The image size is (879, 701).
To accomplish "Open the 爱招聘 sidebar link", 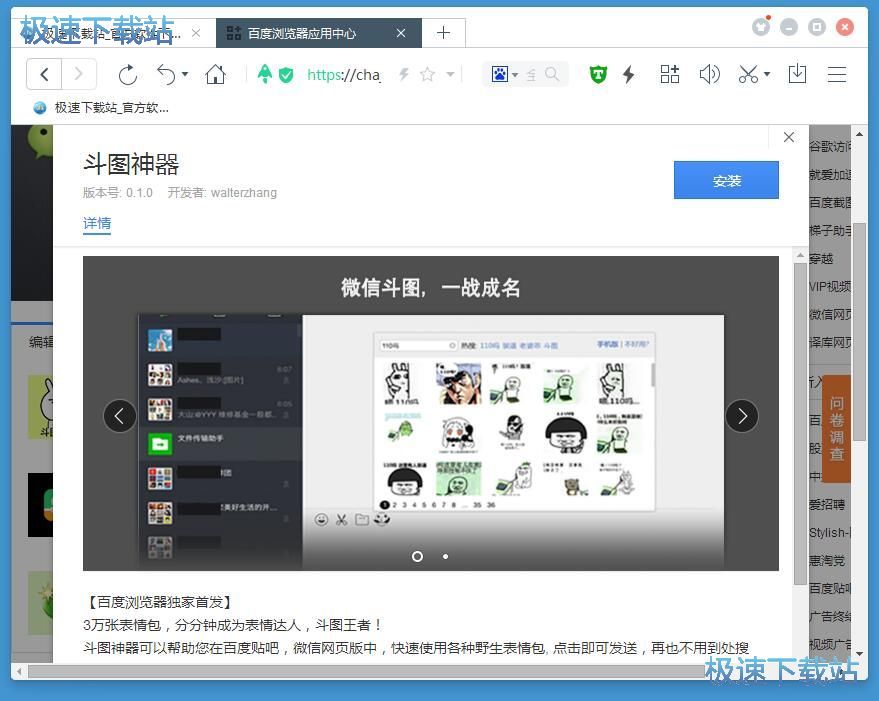I will pyautogui.click(x=827, y=505).
